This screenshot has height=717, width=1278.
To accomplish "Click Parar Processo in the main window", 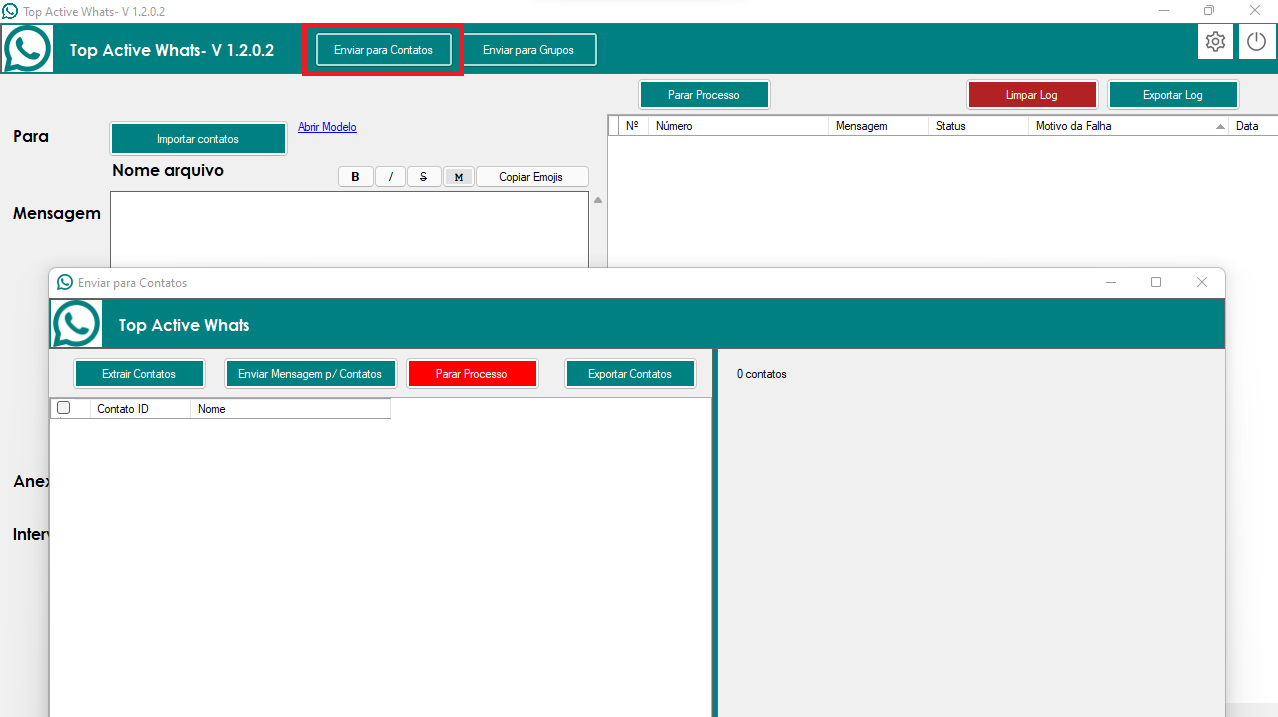I will [704, 95].
